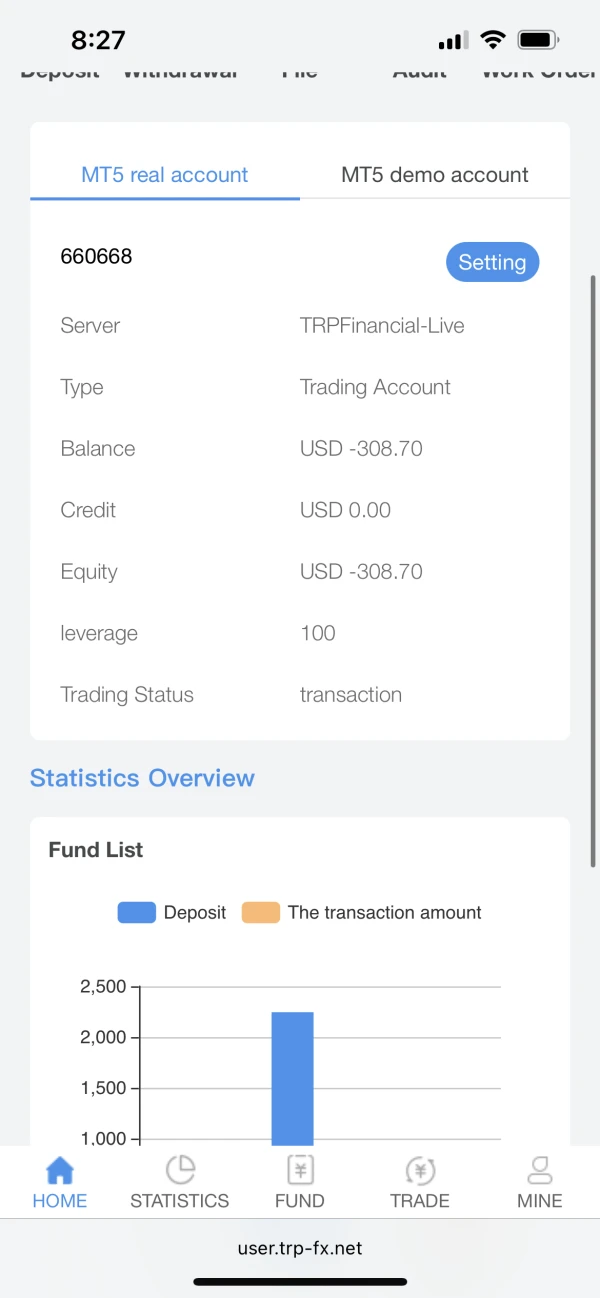Tap account number 660668
This screenshot has width=600, height=1298.
(x=96, y=256)
